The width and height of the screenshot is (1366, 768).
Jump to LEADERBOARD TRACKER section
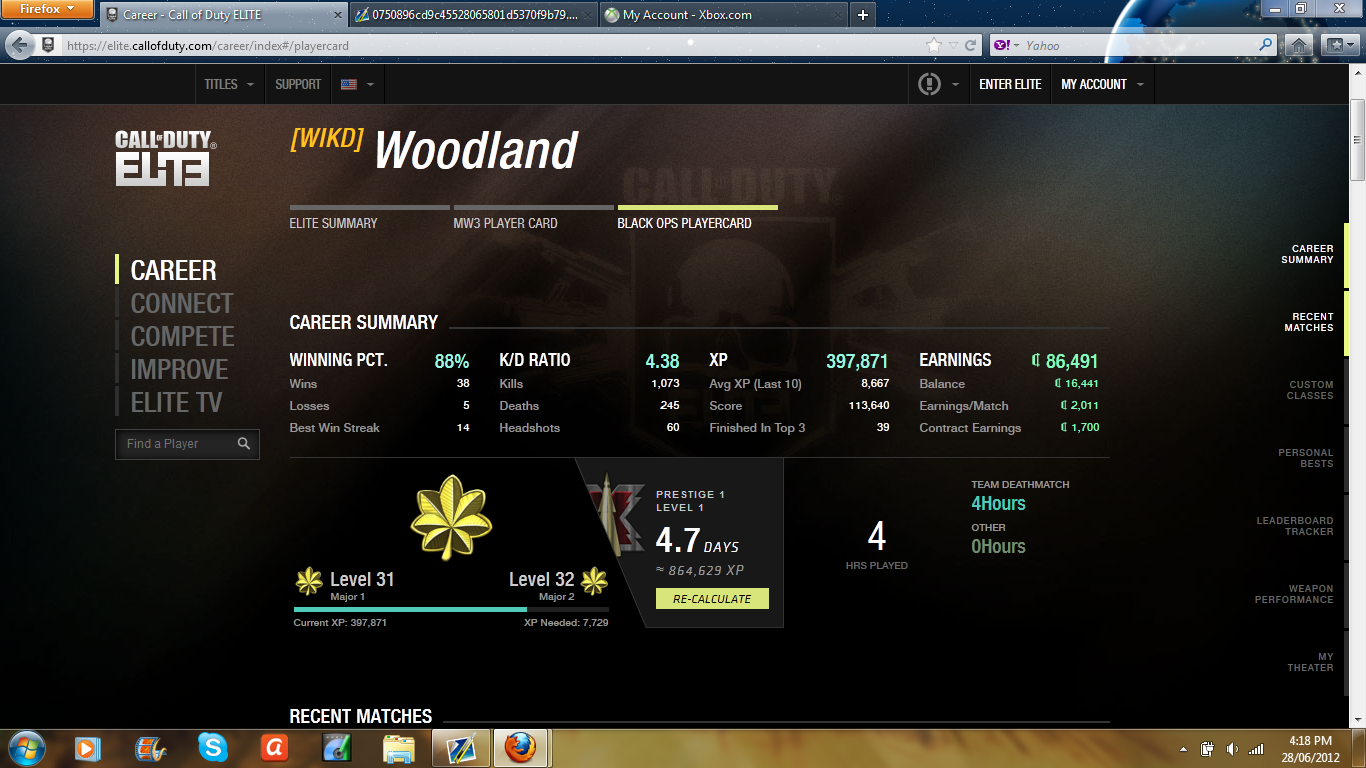tap(1295, 526)
